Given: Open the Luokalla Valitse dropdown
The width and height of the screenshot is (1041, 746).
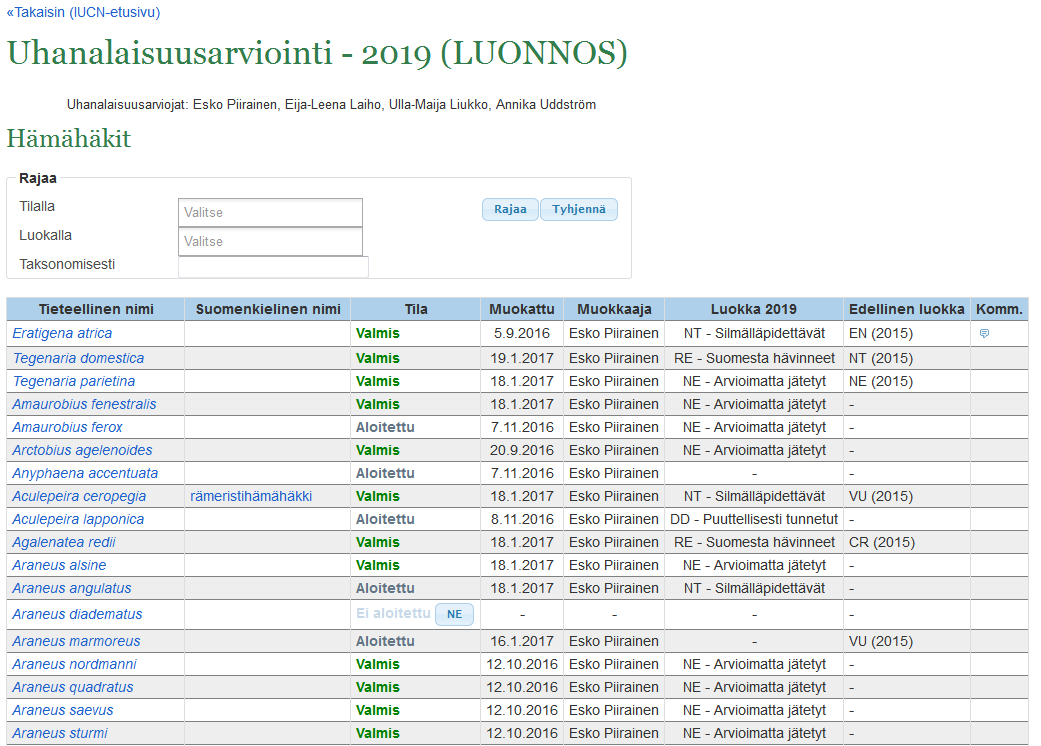Looking at the screenshot, I should coord(270,242).
